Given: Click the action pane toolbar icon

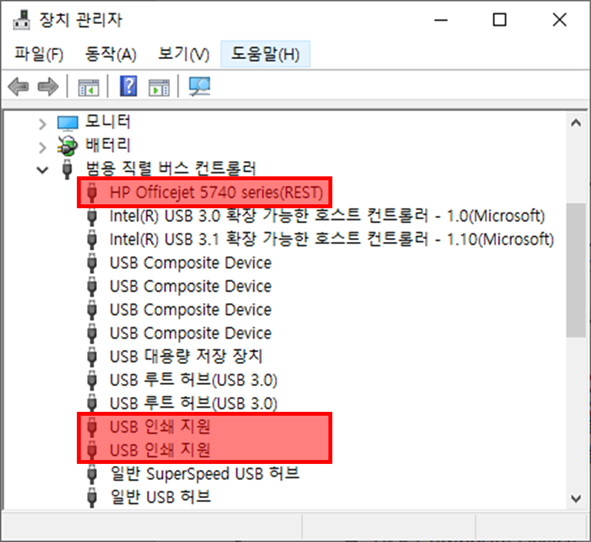Looking at the screenshot, I should coord(159,87).
